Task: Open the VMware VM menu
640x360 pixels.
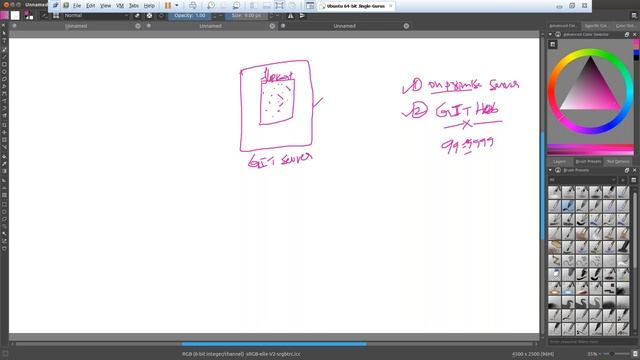Action: pos(120,6)
